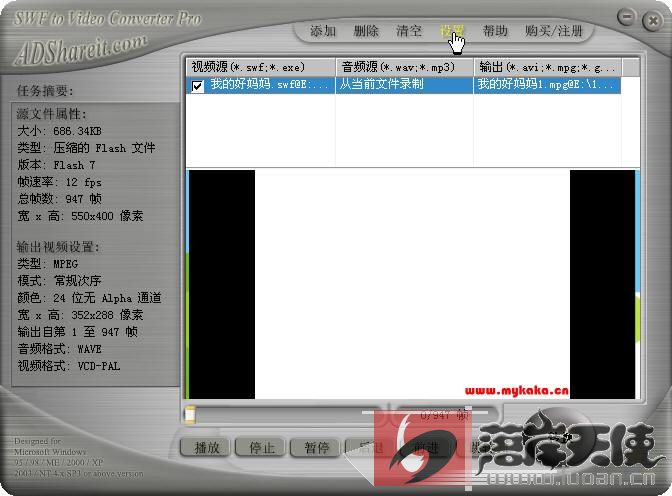The height and width of the screenshot is (496, 672).
Task: Click the www.mykaka.cn link in preview
Action: 516,391
